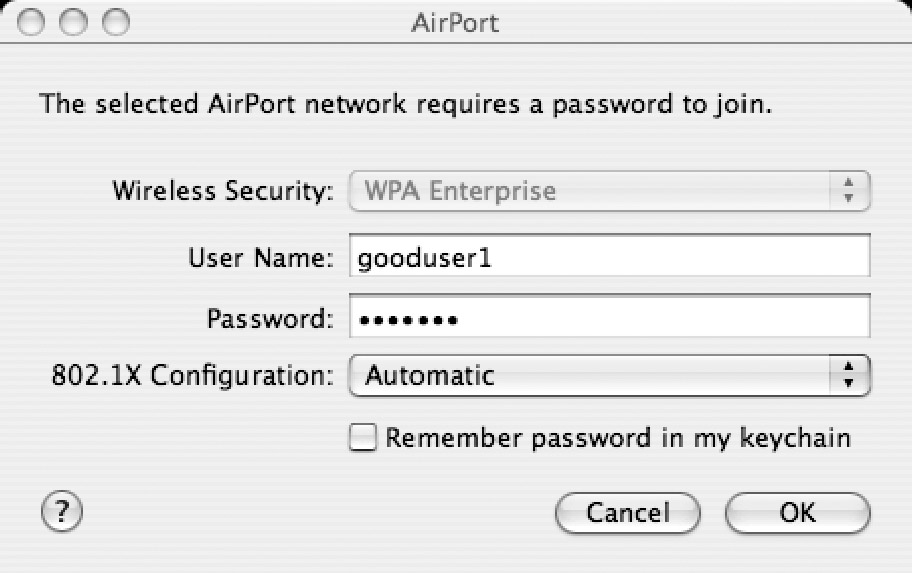This screenshot has width=912, height=573.
Task: Focus the Password field with dots
Action: point(610,316)
